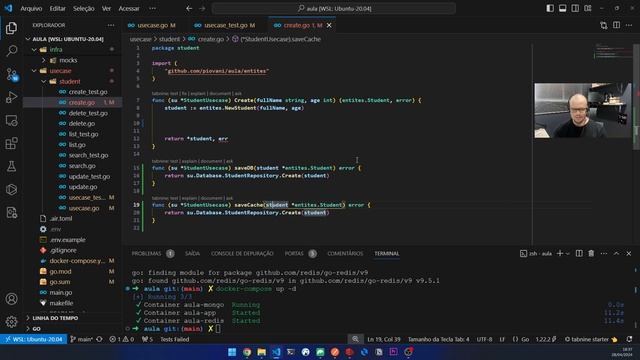This screenshot has height=360, width=640.
Task: Go forward with the navigation arrow
Action: click(x=202, y=8)
